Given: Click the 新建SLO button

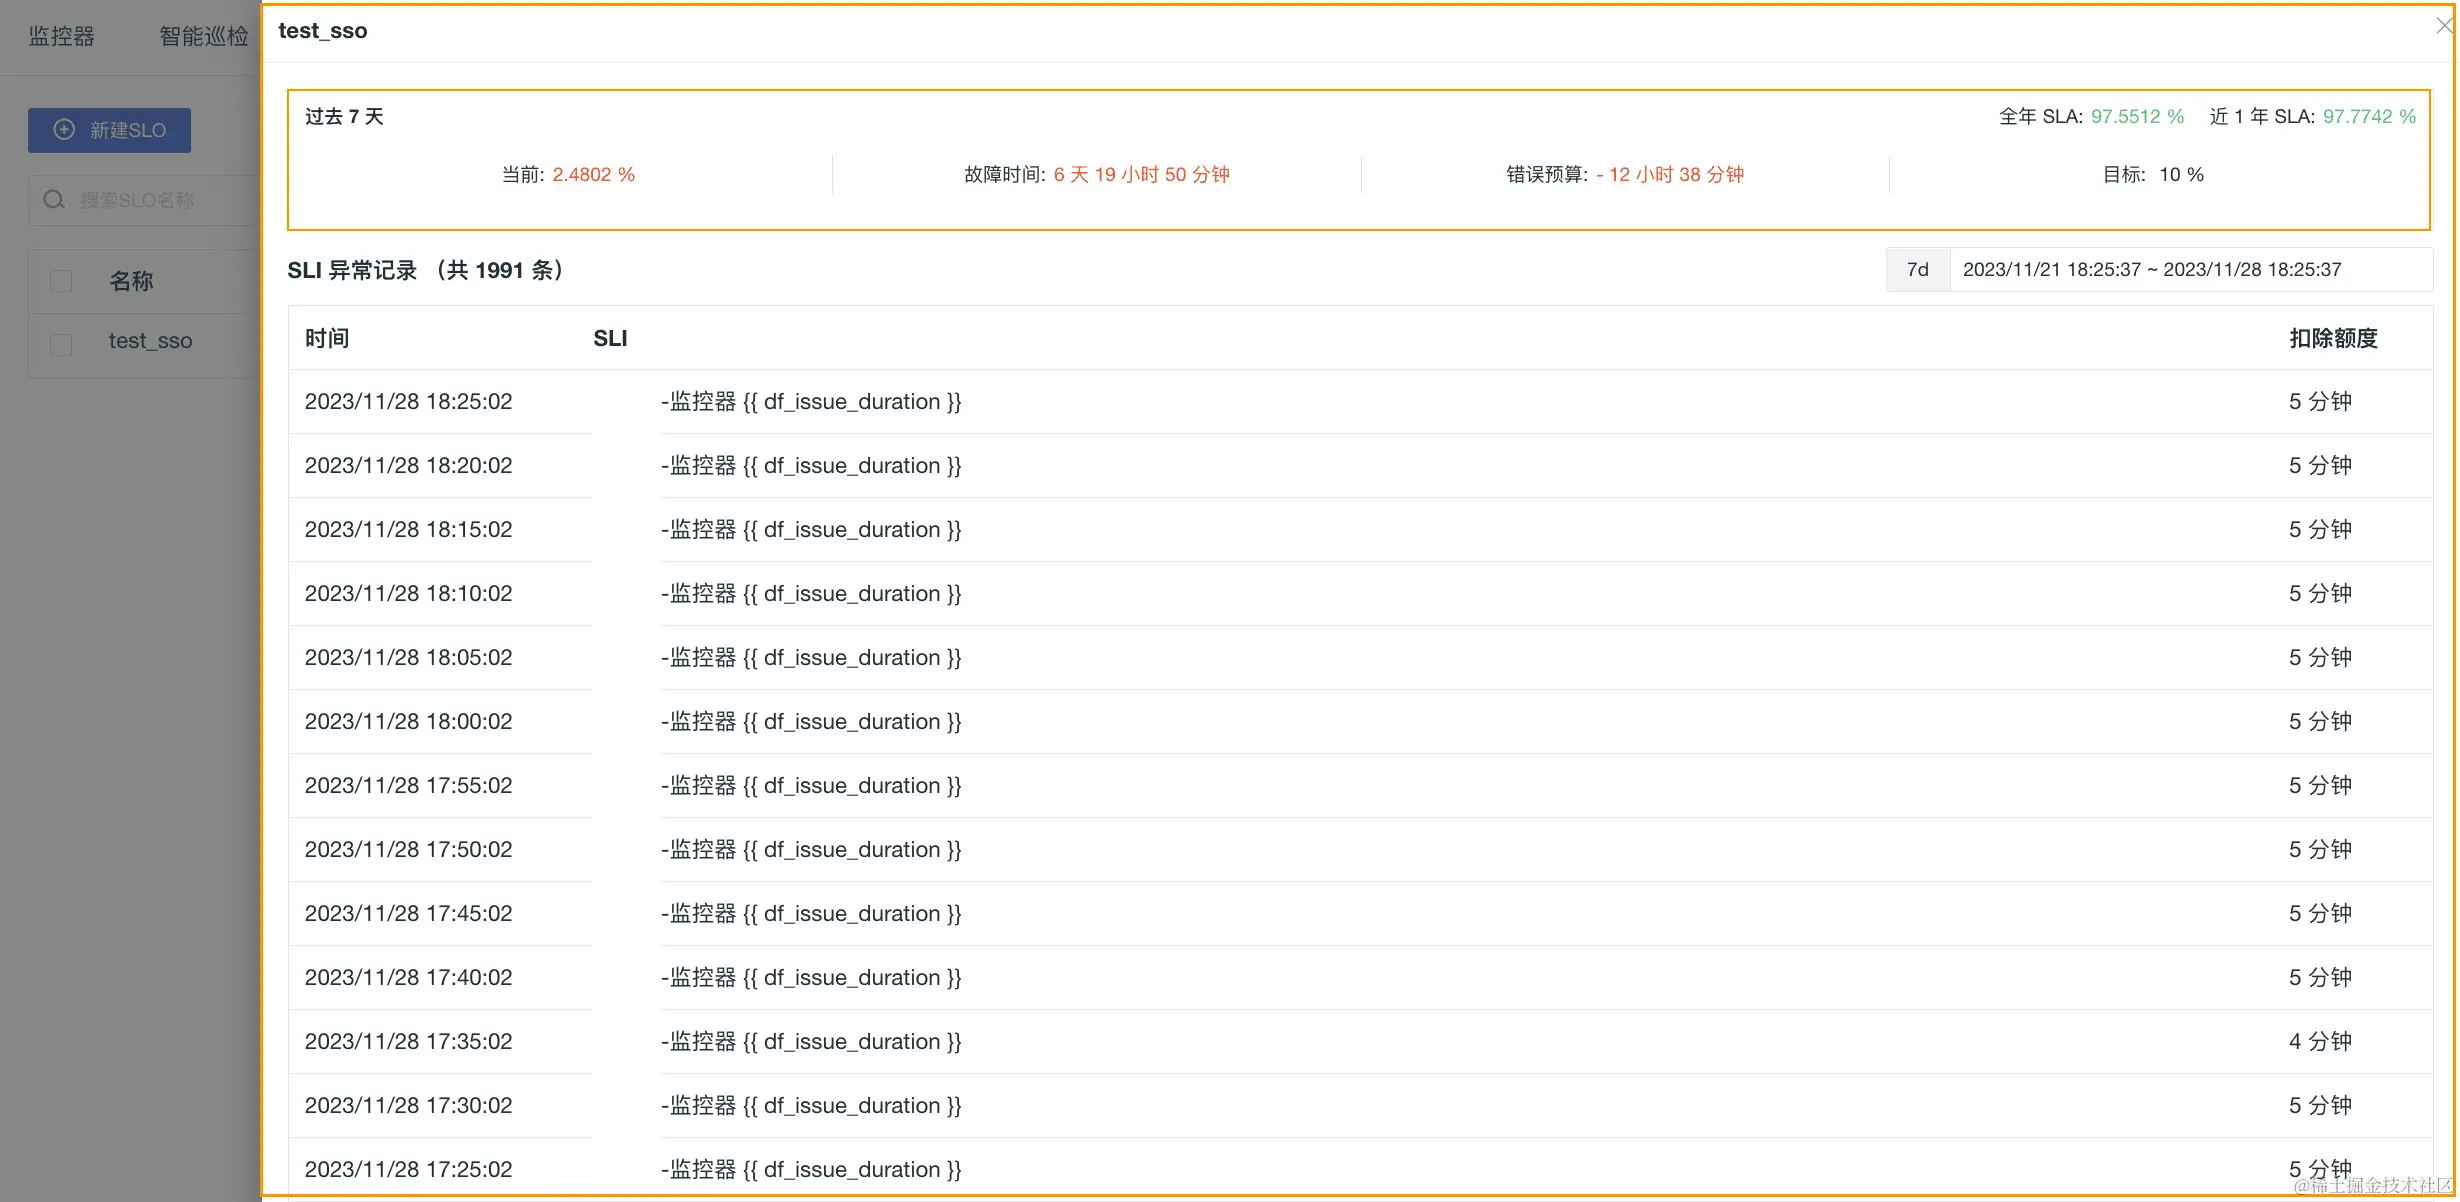Looking at the screenshot, I should click(109, 130).
